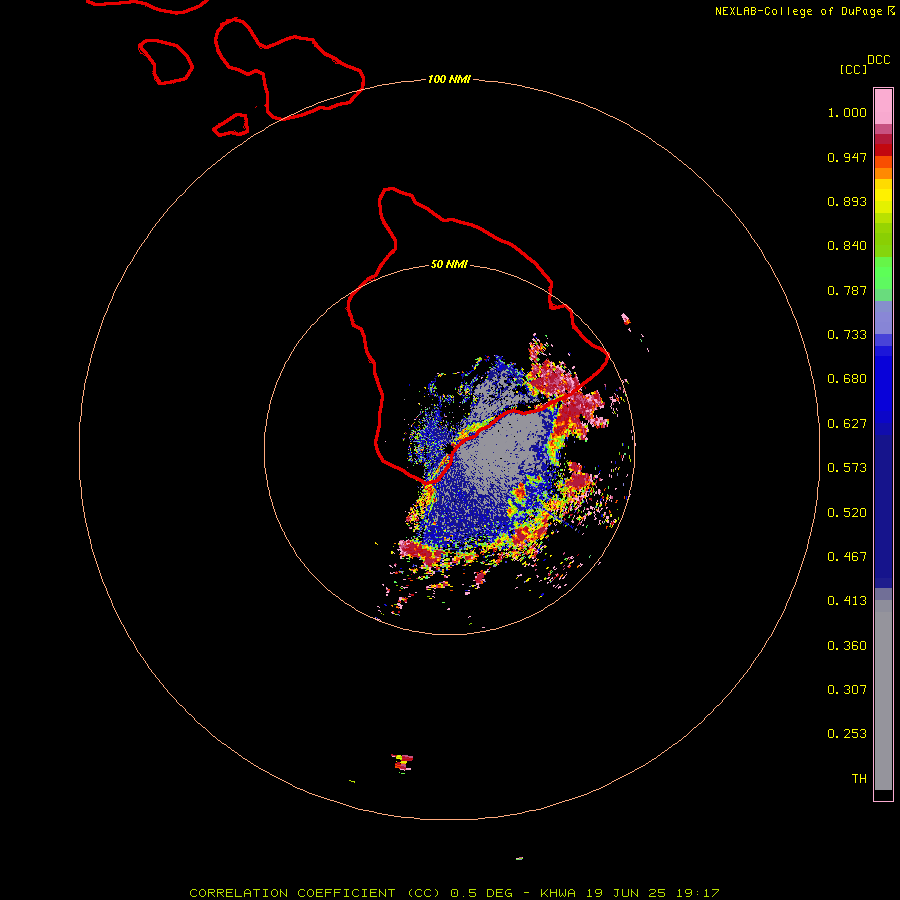
Task: Click the gray lower section of color bar
Action: [x=883, y=695]
